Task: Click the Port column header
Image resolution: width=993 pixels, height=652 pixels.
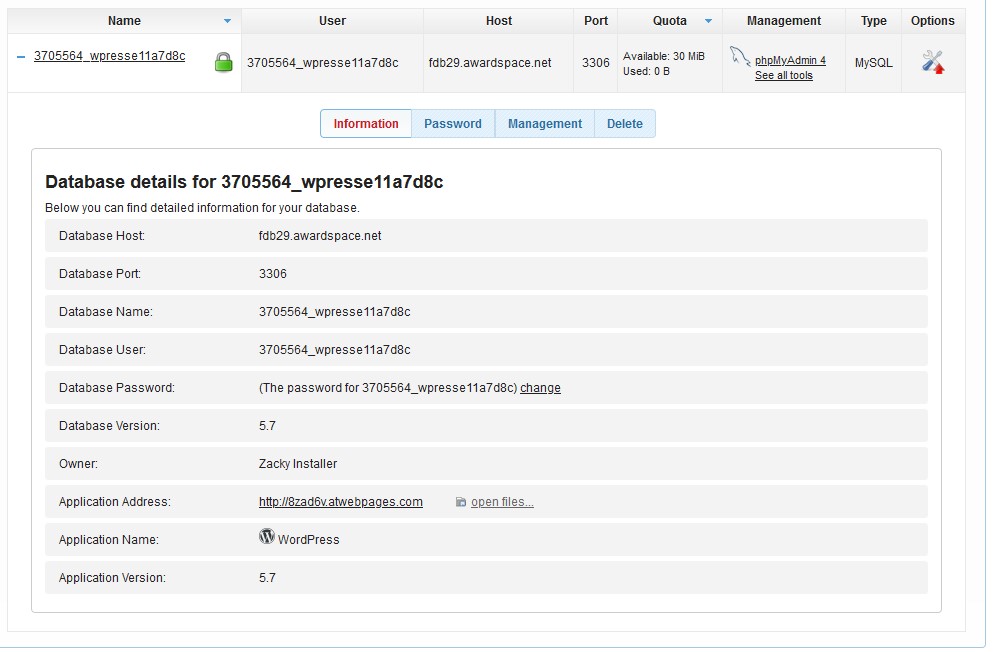Action: 595,20
